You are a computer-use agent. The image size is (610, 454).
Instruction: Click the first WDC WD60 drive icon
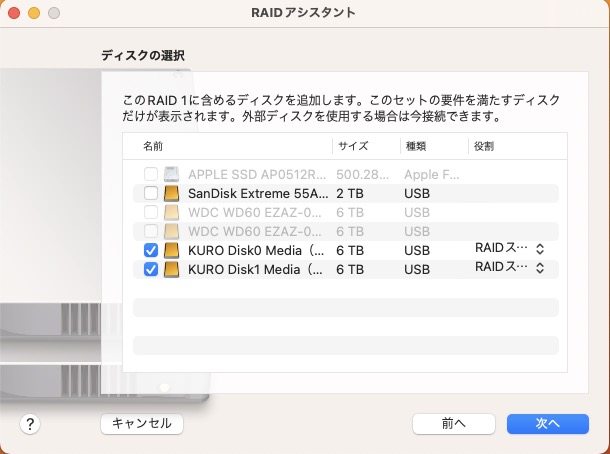point(172,211)
